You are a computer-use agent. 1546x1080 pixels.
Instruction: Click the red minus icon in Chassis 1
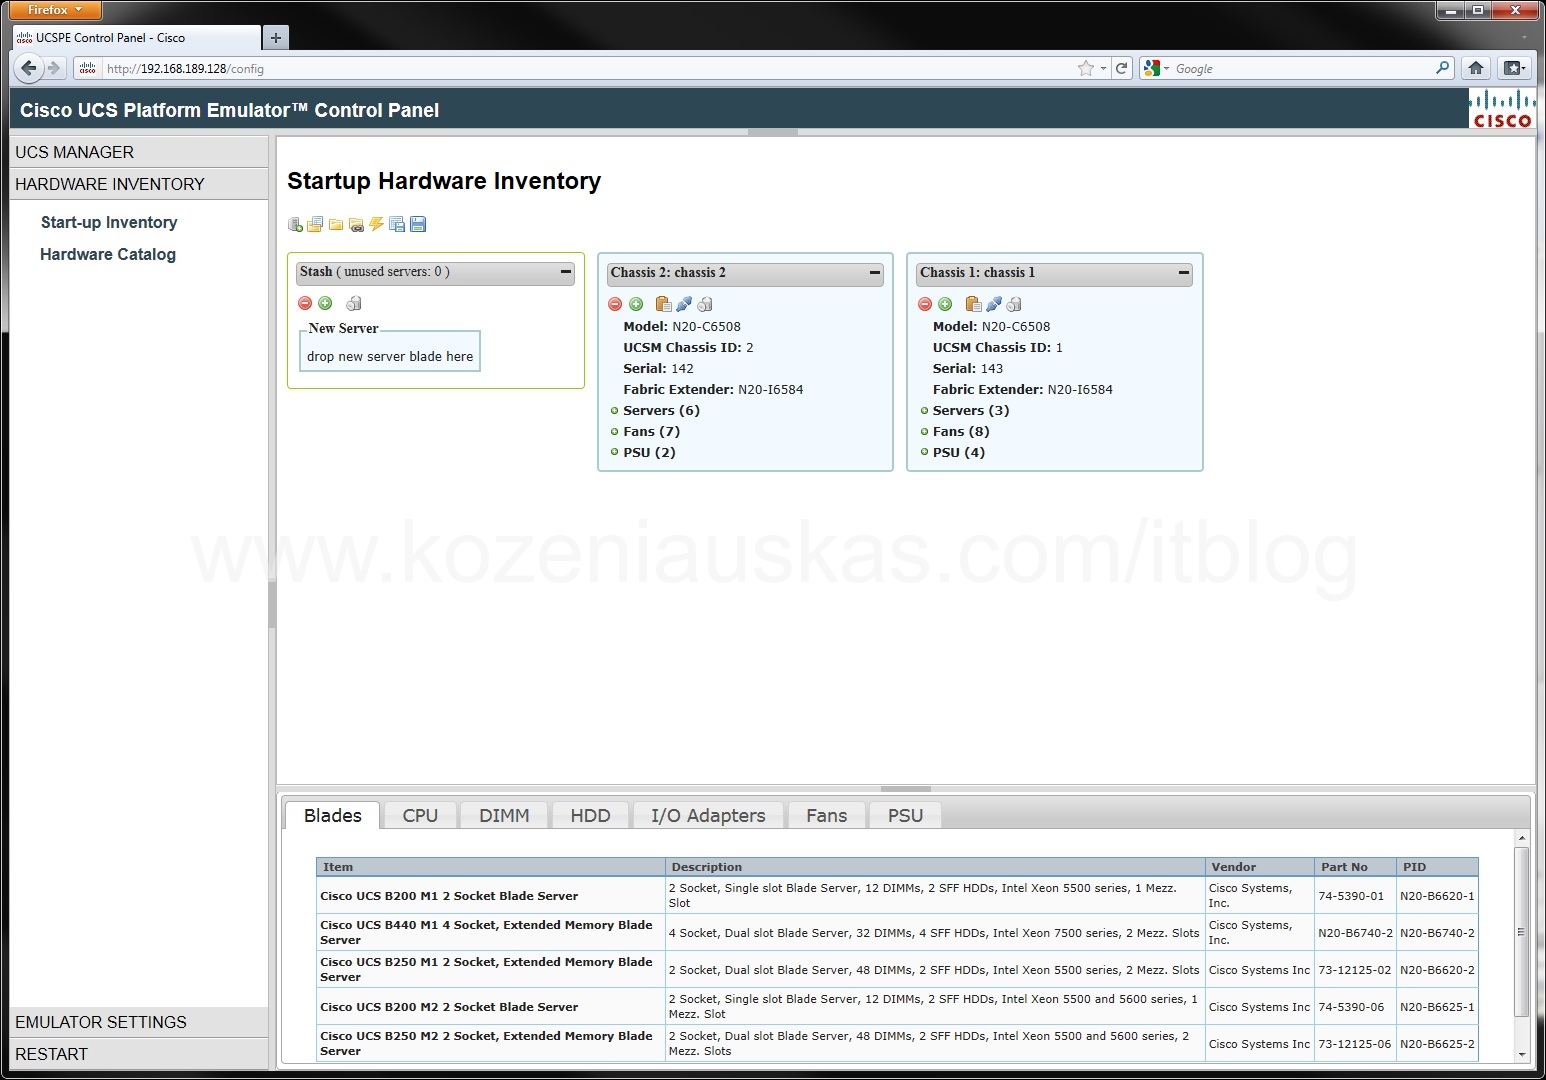click(925, 304)
